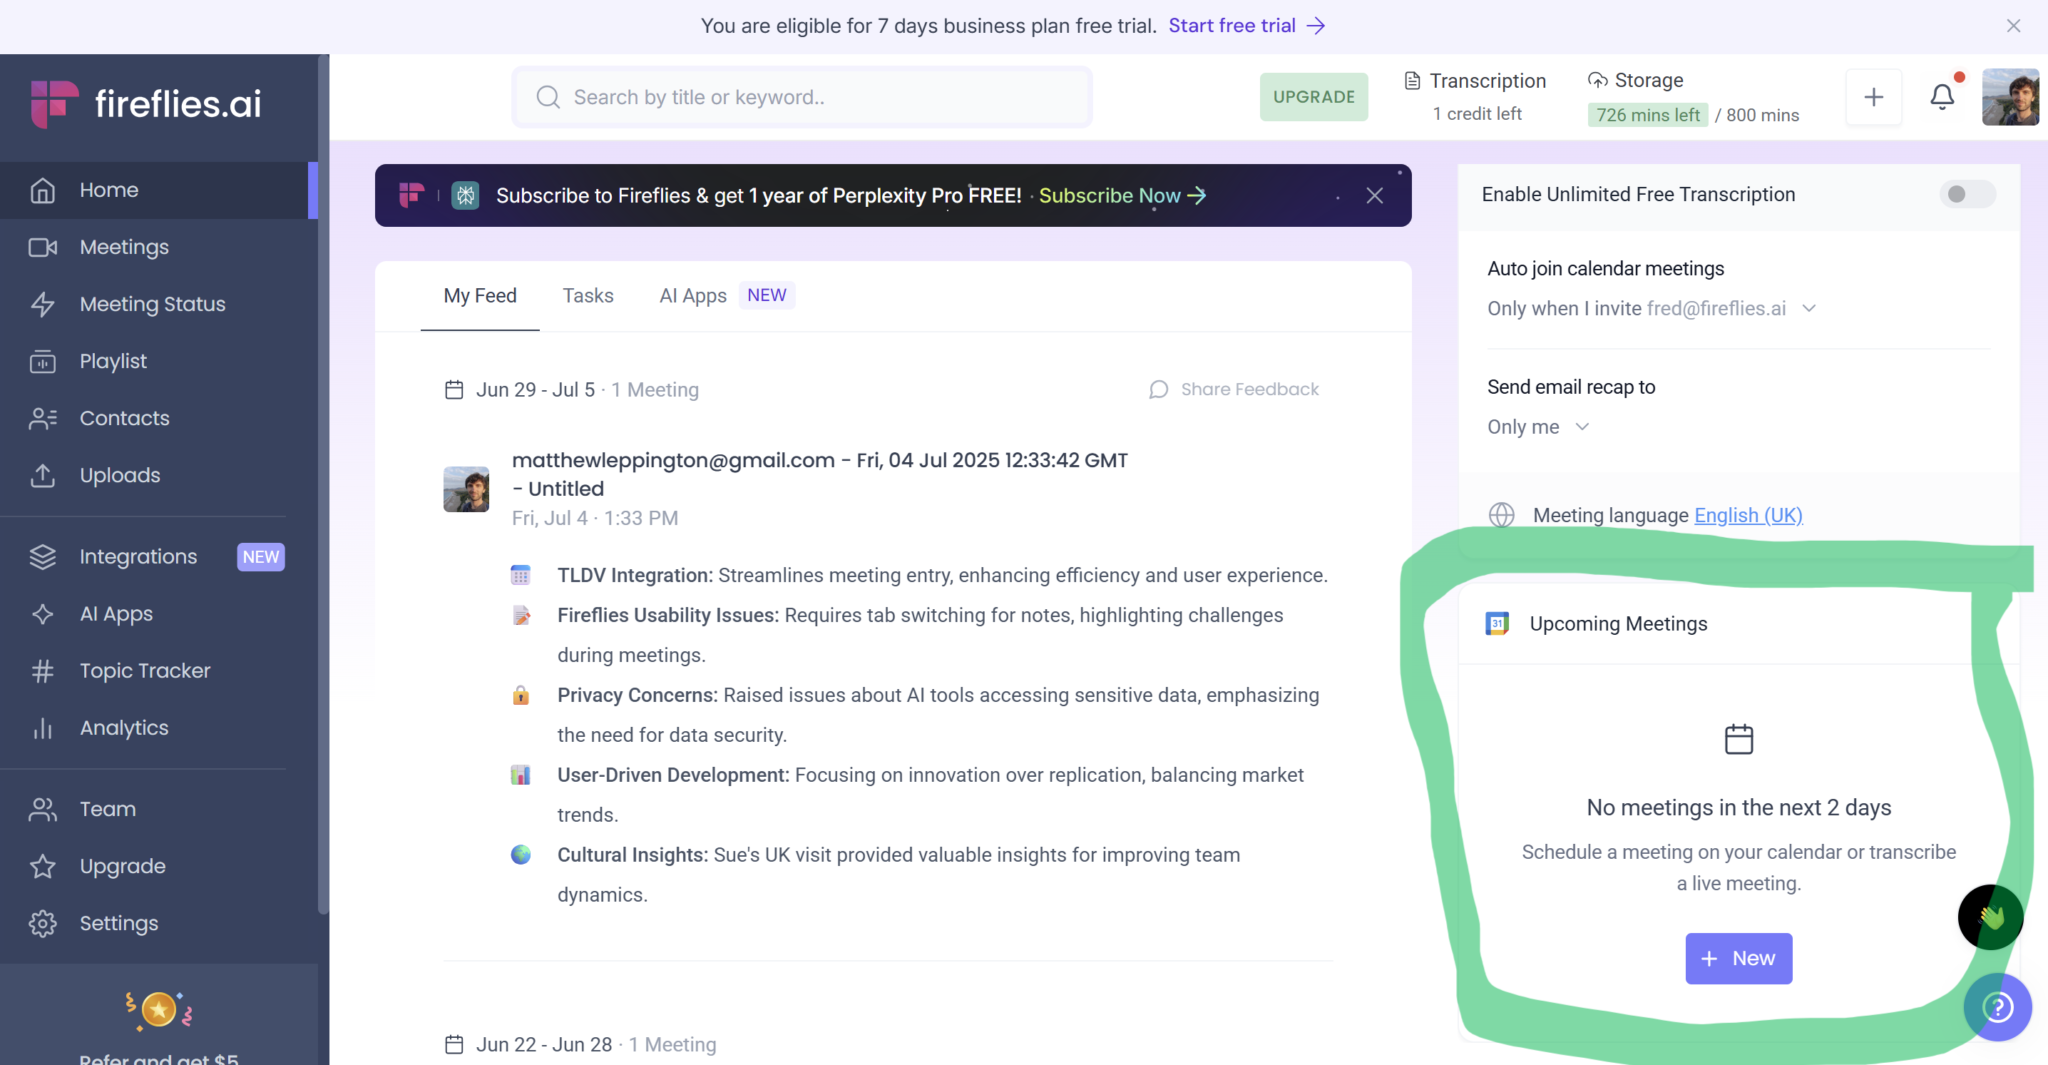Click the calendar icon beside Jun 22 - Jun 28
Image resolution: width=2048 pixels, height=1065 pixels.
[x=454, y=1045]
